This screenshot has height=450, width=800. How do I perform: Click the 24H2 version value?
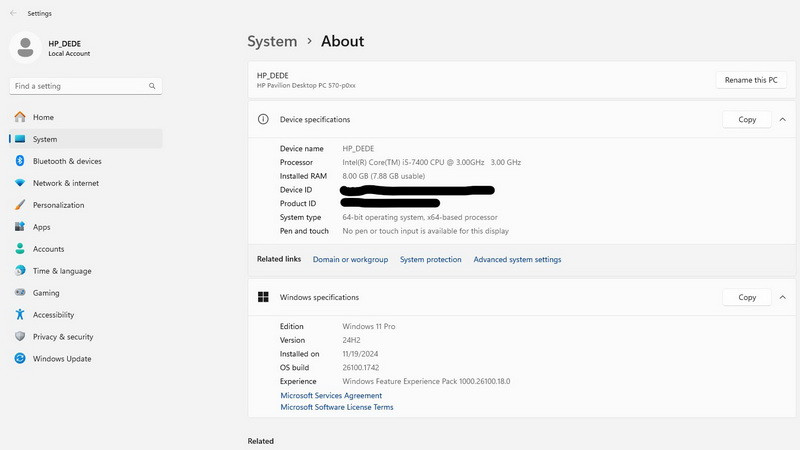pyautogui.click(x=352, y=340)
